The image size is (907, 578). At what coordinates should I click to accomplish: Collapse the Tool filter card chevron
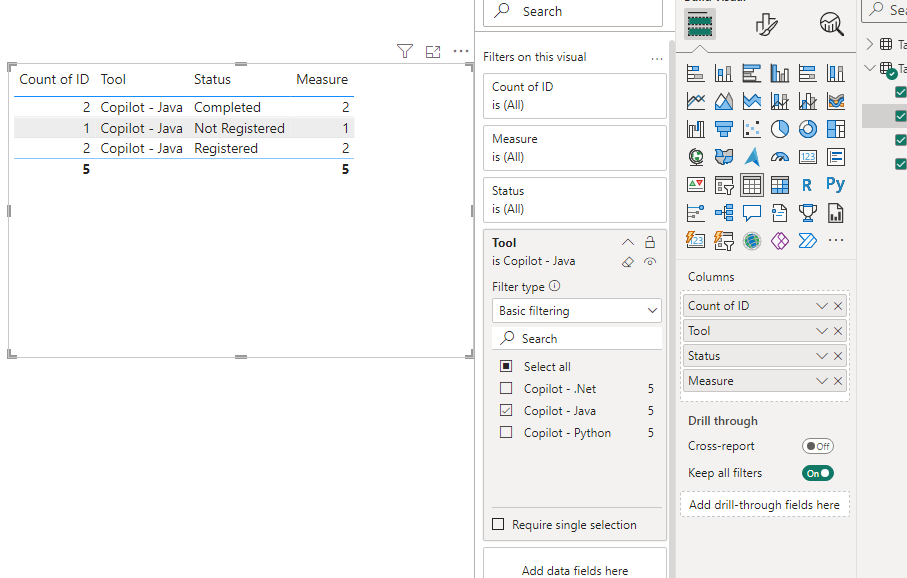click(x=628, y=242)
